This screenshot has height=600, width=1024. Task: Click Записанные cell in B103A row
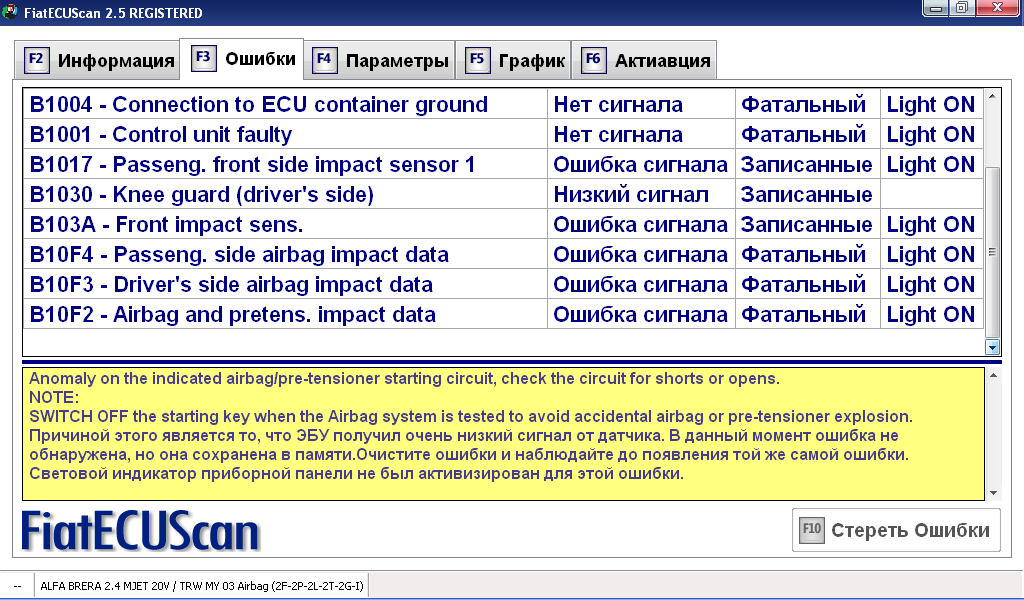(807, 225)
